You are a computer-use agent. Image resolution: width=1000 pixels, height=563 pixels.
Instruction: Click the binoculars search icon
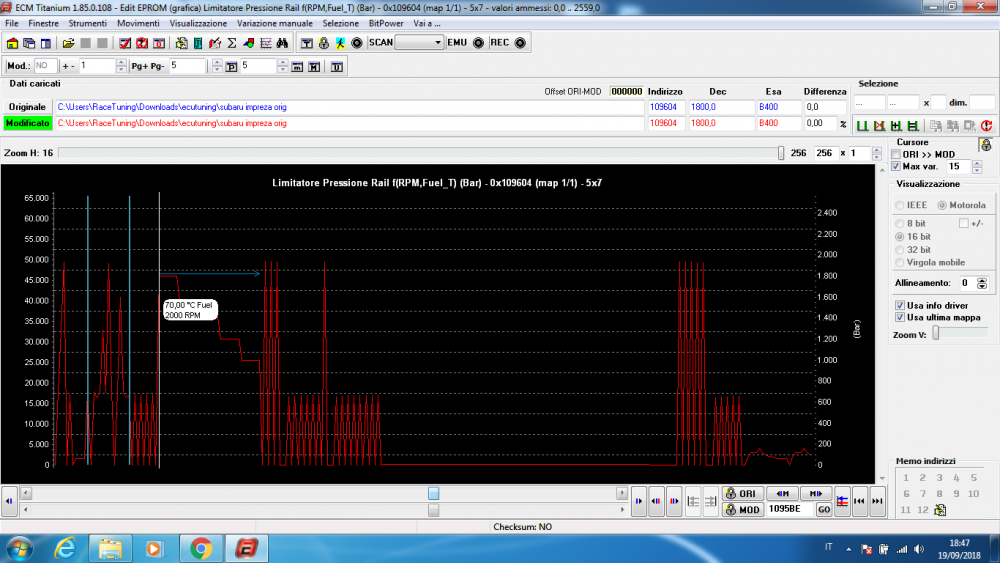[x=282, y=43]
